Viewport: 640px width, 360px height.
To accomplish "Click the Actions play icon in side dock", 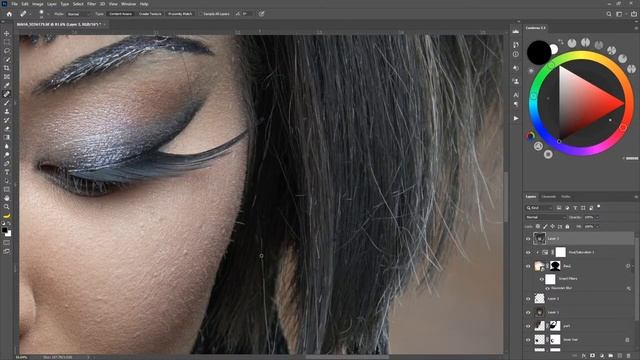I will click(x=516, y=118).
